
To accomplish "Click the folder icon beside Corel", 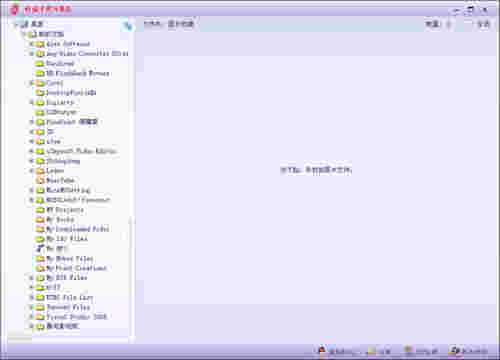I will [40, 83].
